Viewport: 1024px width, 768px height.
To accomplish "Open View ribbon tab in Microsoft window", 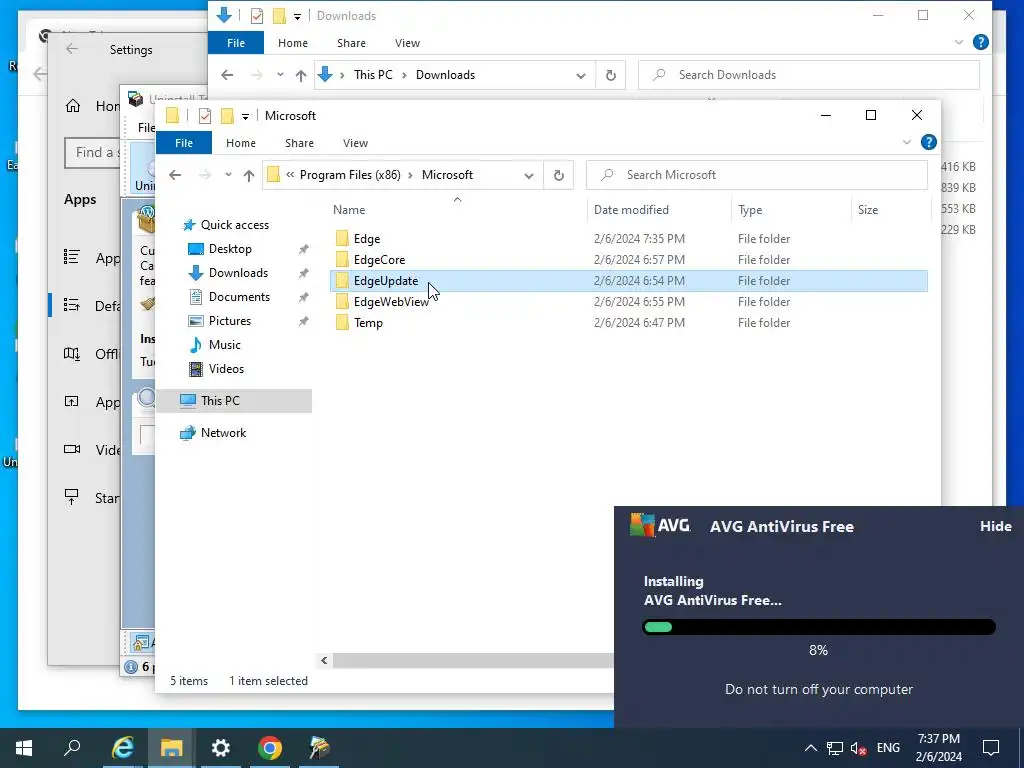I will 355,143.
